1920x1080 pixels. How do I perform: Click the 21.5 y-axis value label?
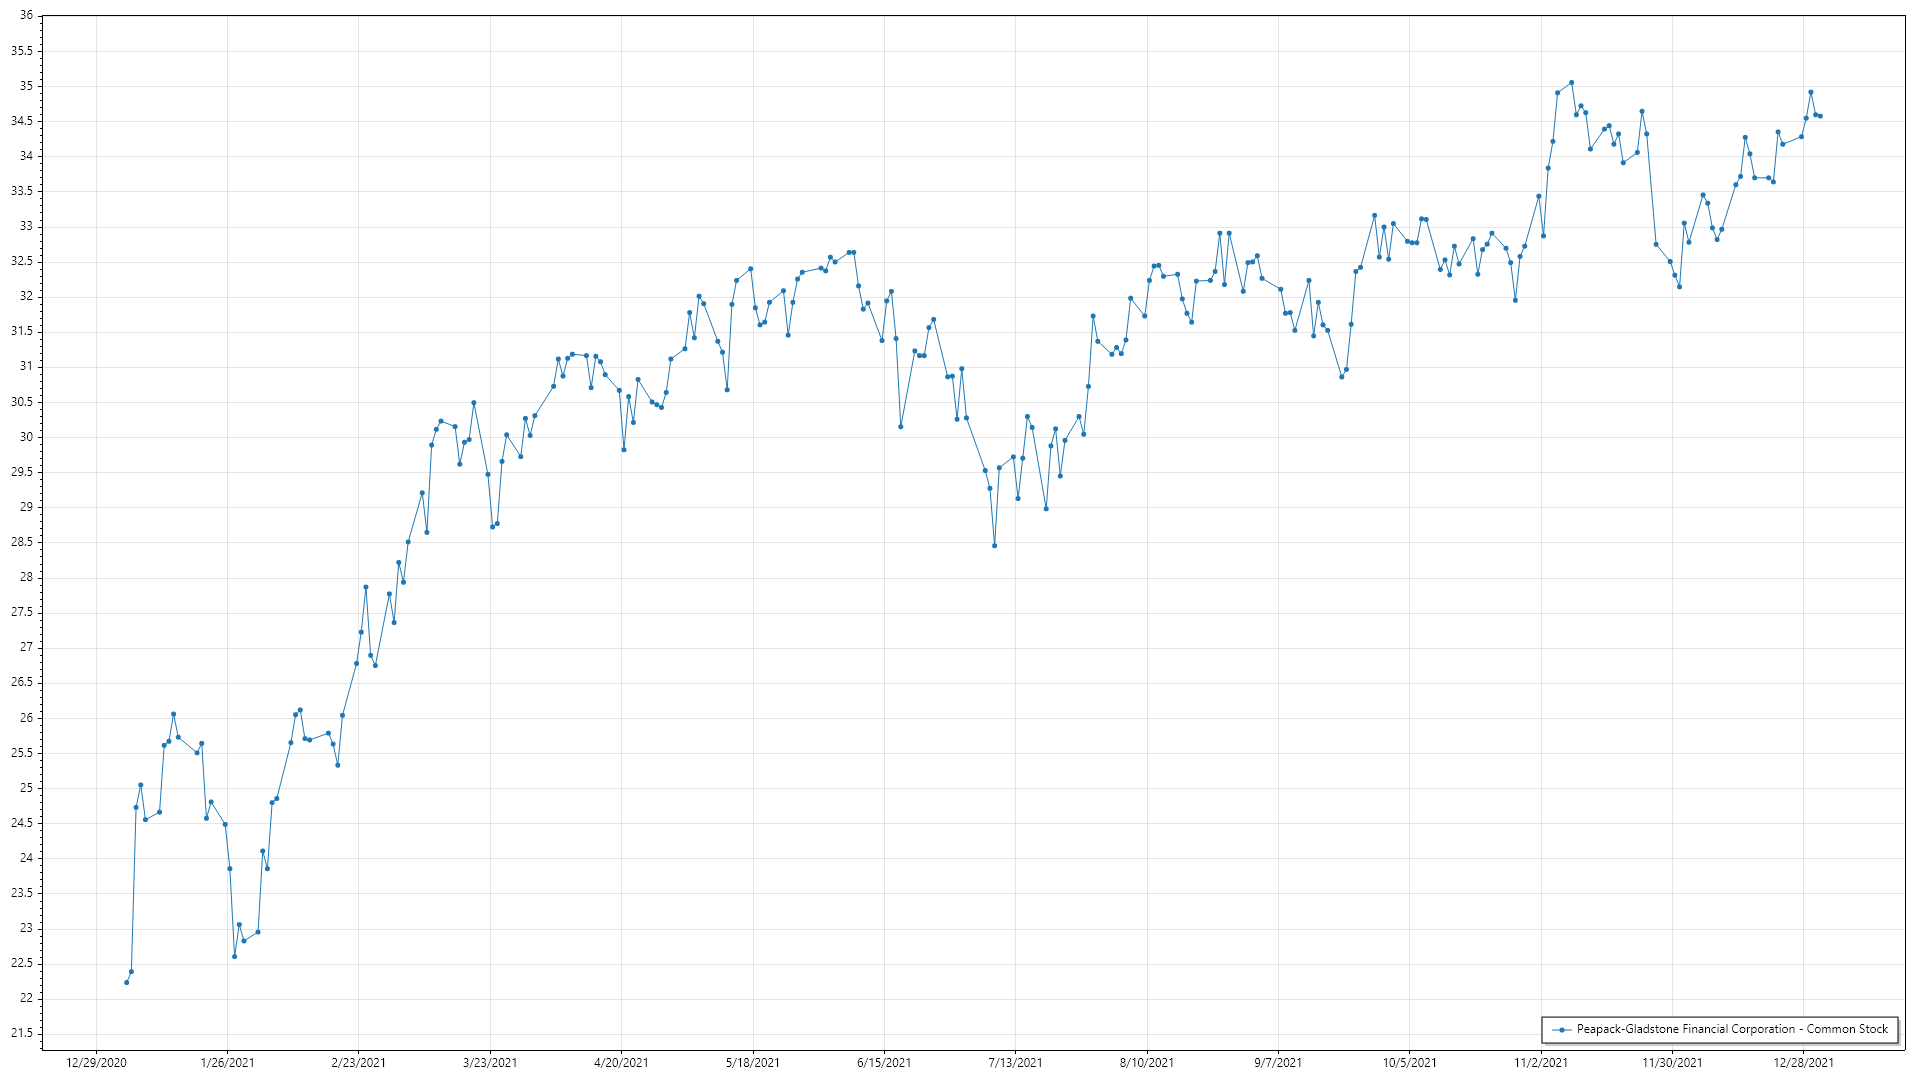click(22, 1033)
